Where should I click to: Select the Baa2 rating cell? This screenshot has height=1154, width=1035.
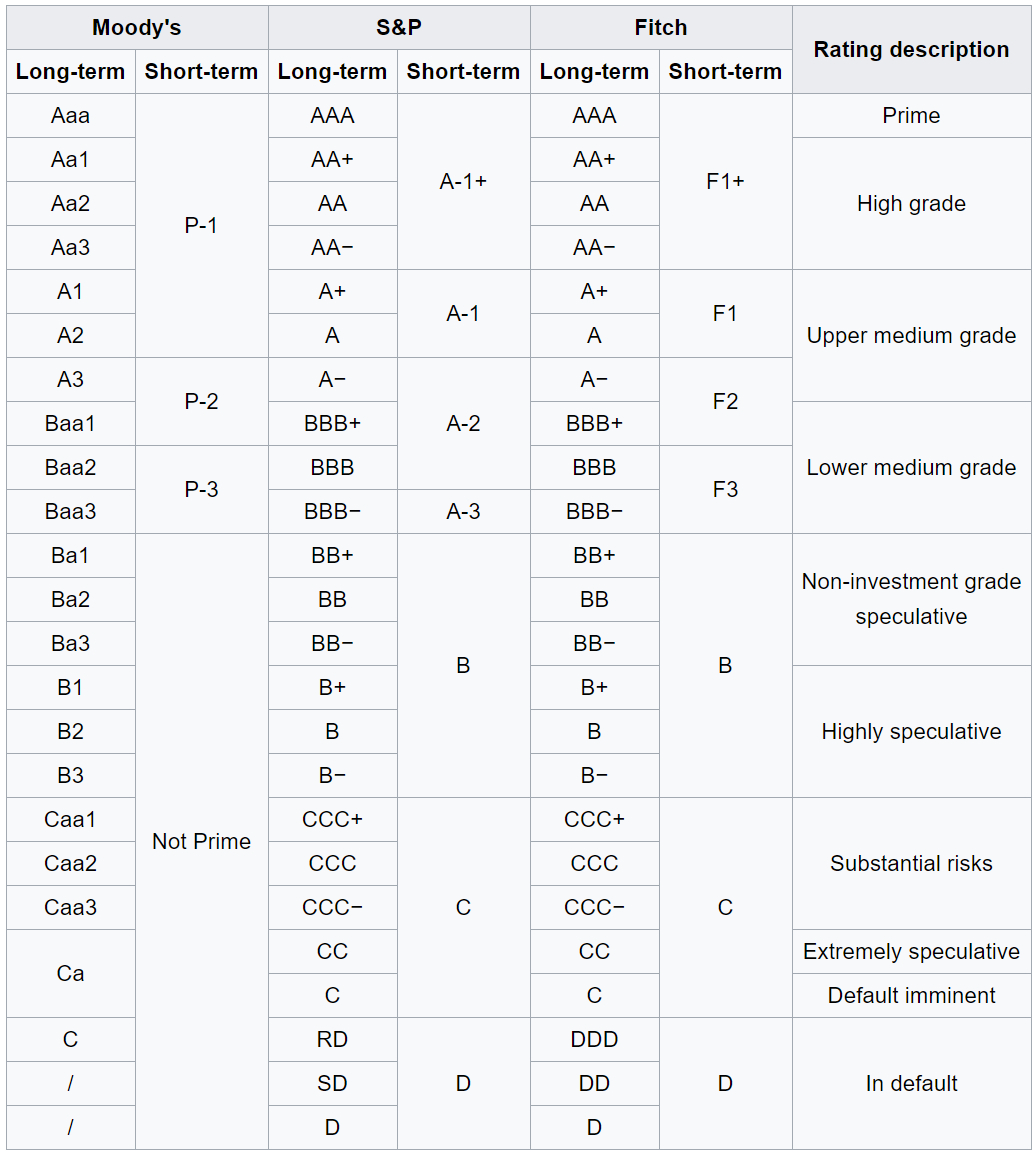[71, 468]
